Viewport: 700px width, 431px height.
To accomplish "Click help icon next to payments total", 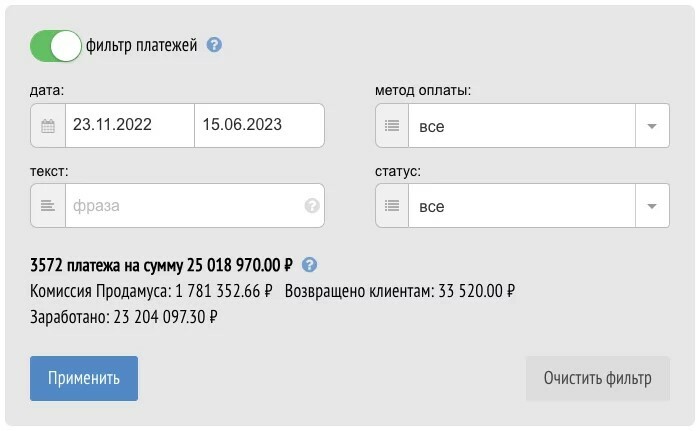I will coord(310,265).
